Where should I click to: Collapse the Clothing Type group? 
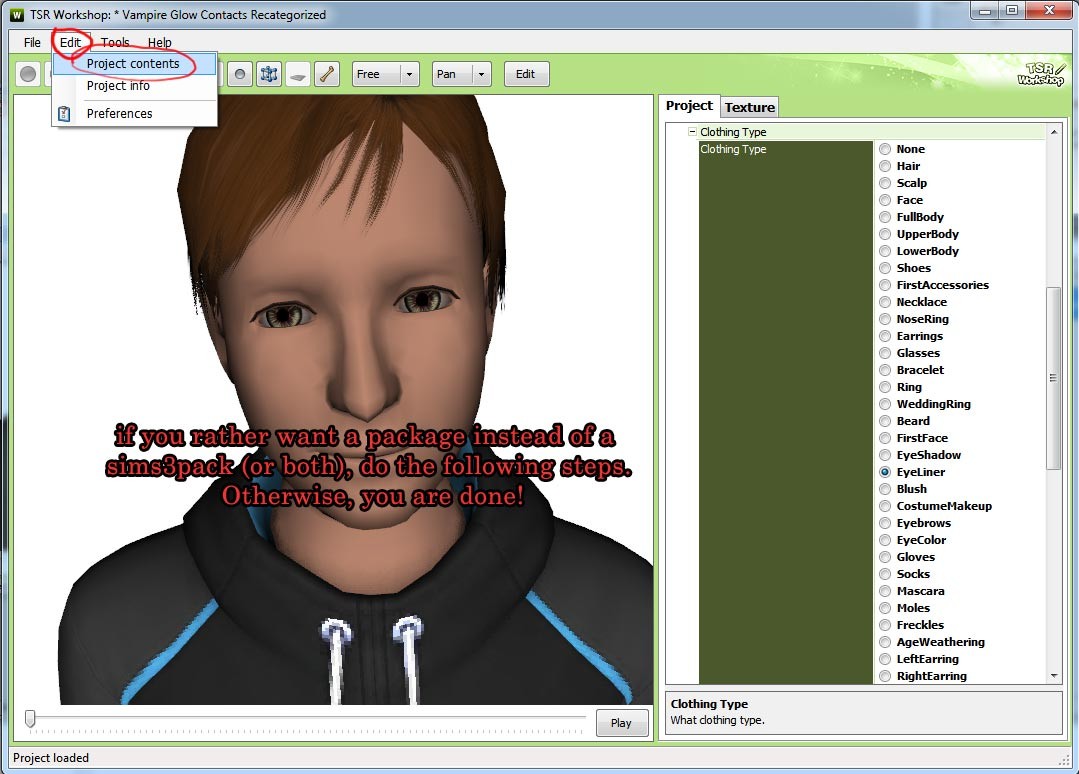(692, 131)
